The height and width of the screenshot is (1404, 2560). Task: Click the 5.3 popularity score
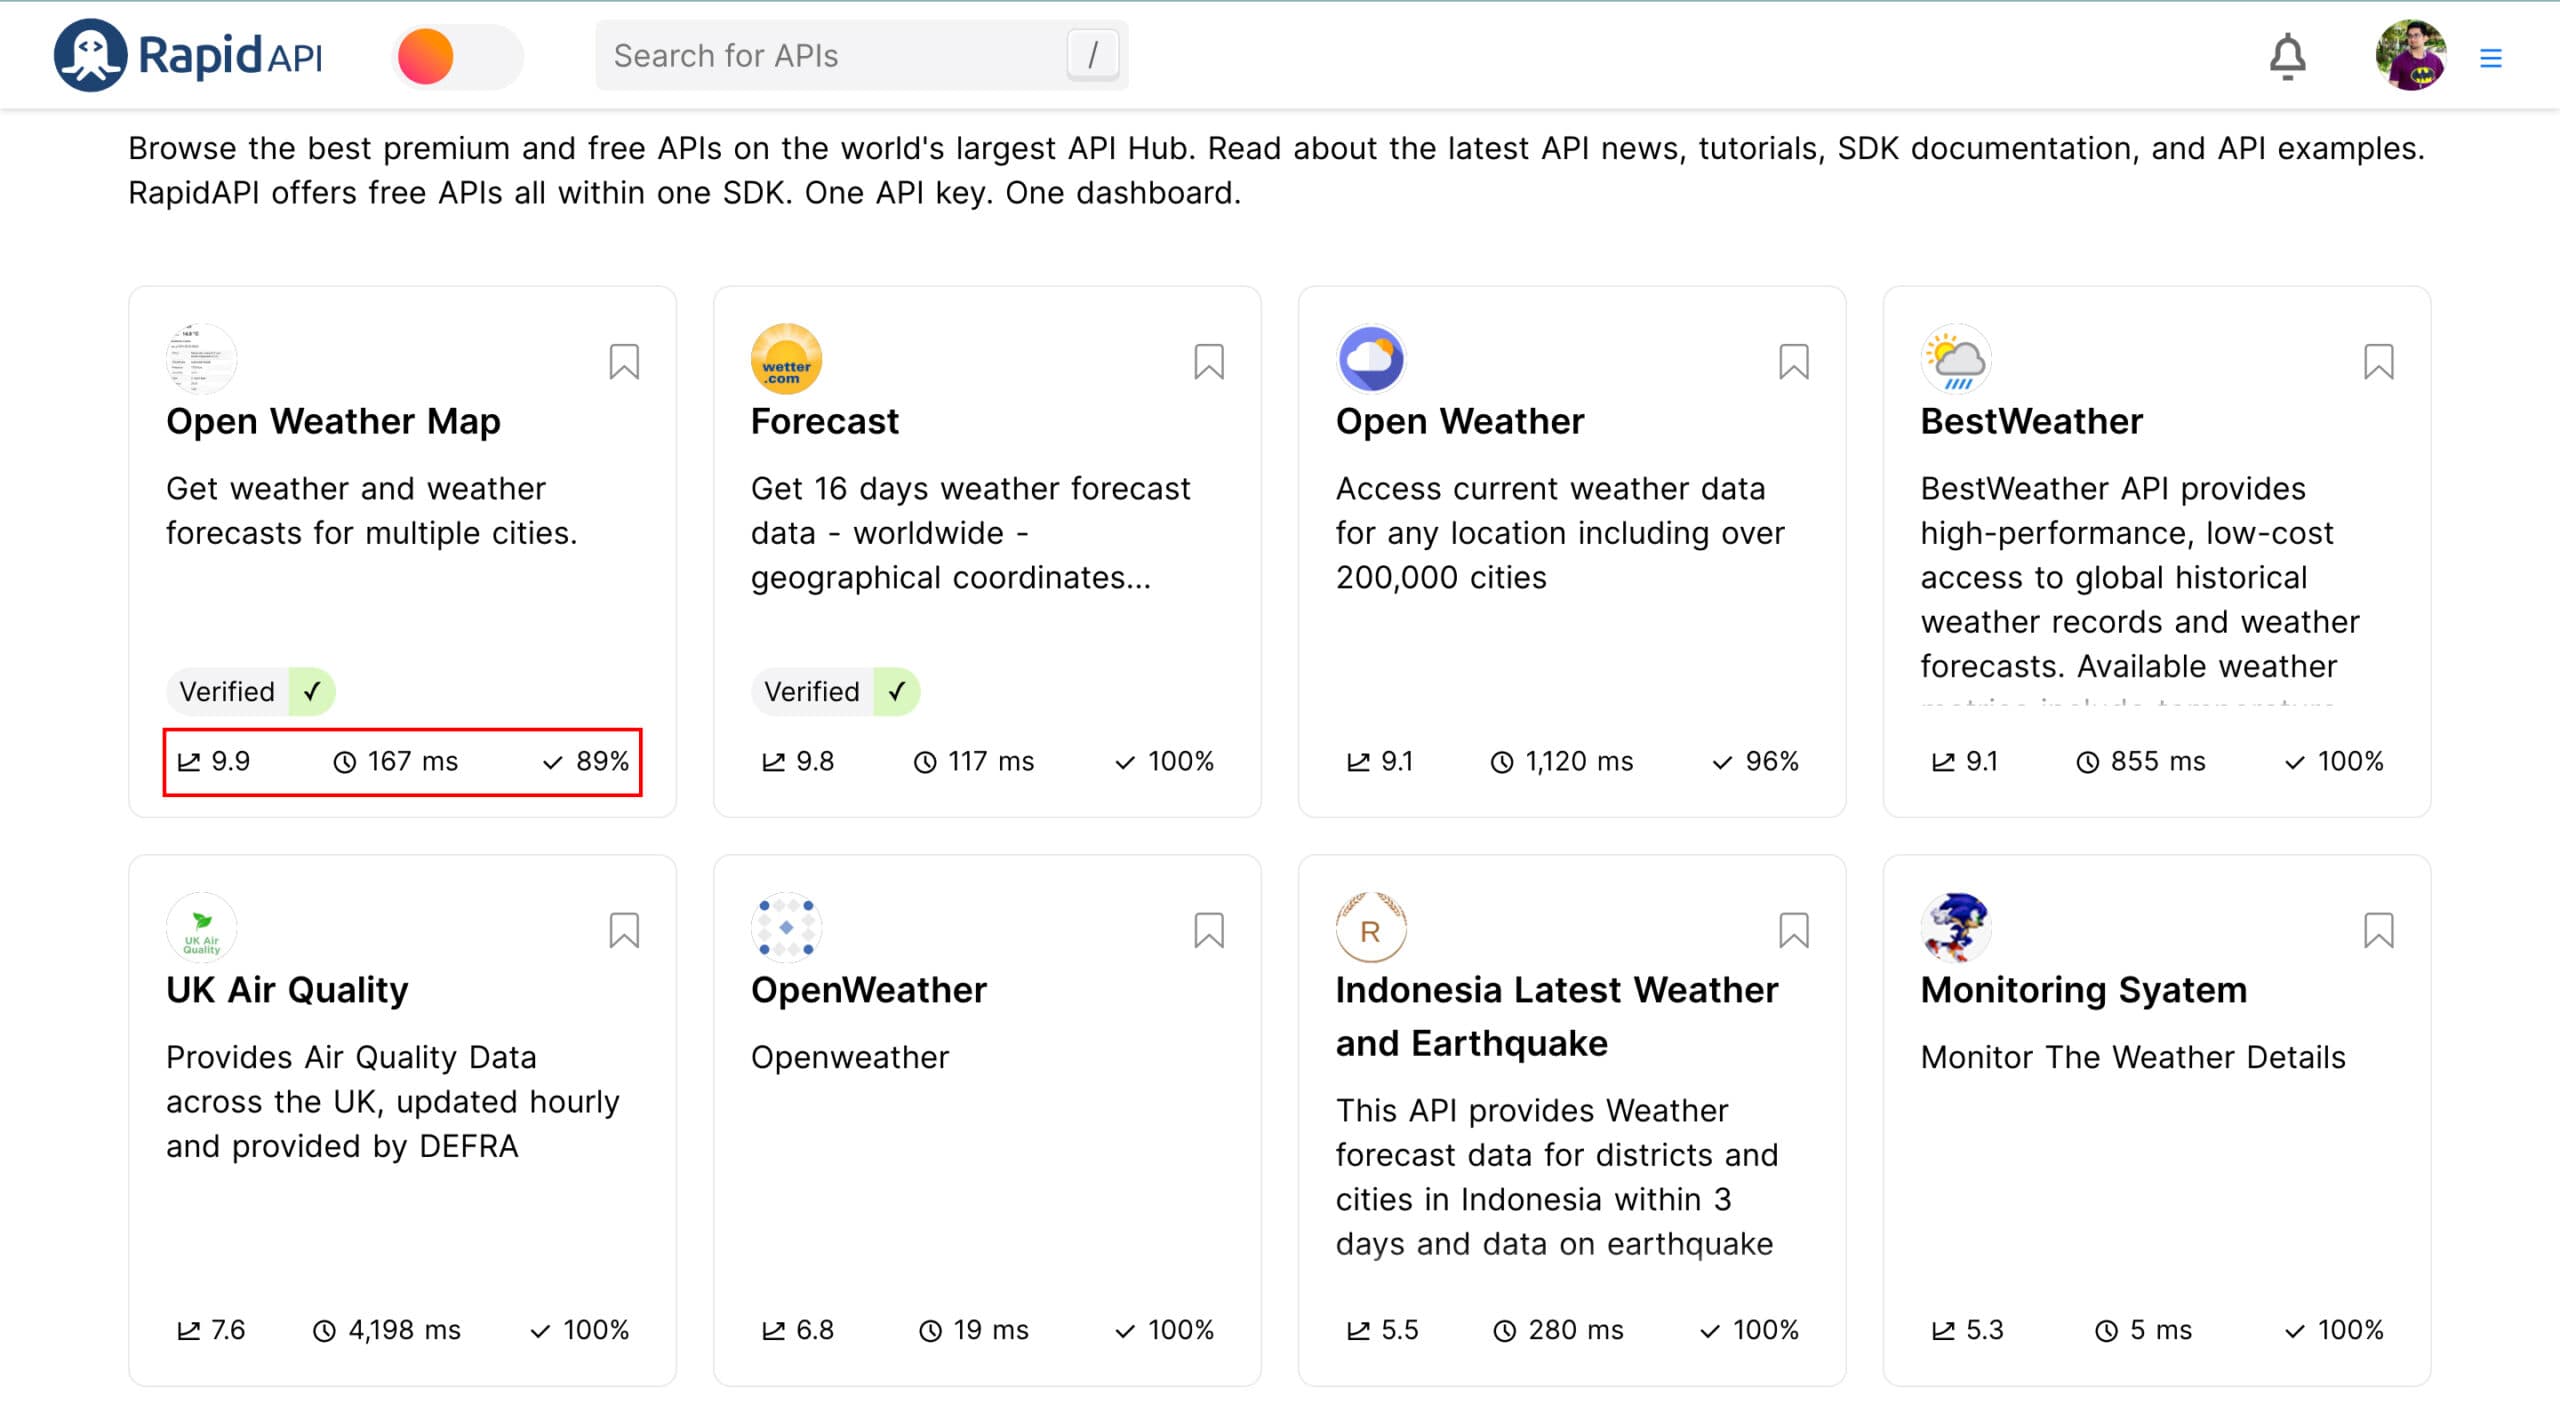pyautogui.click(x=1968, y=1330)
